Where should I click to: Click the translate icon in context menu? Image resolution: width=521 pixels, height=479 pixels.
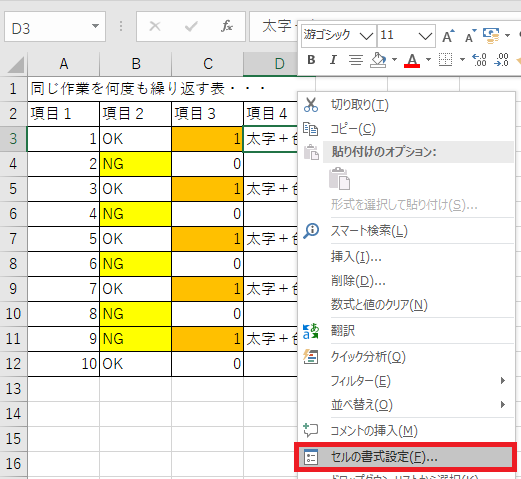pyautogui.click(x=311, y=331)
